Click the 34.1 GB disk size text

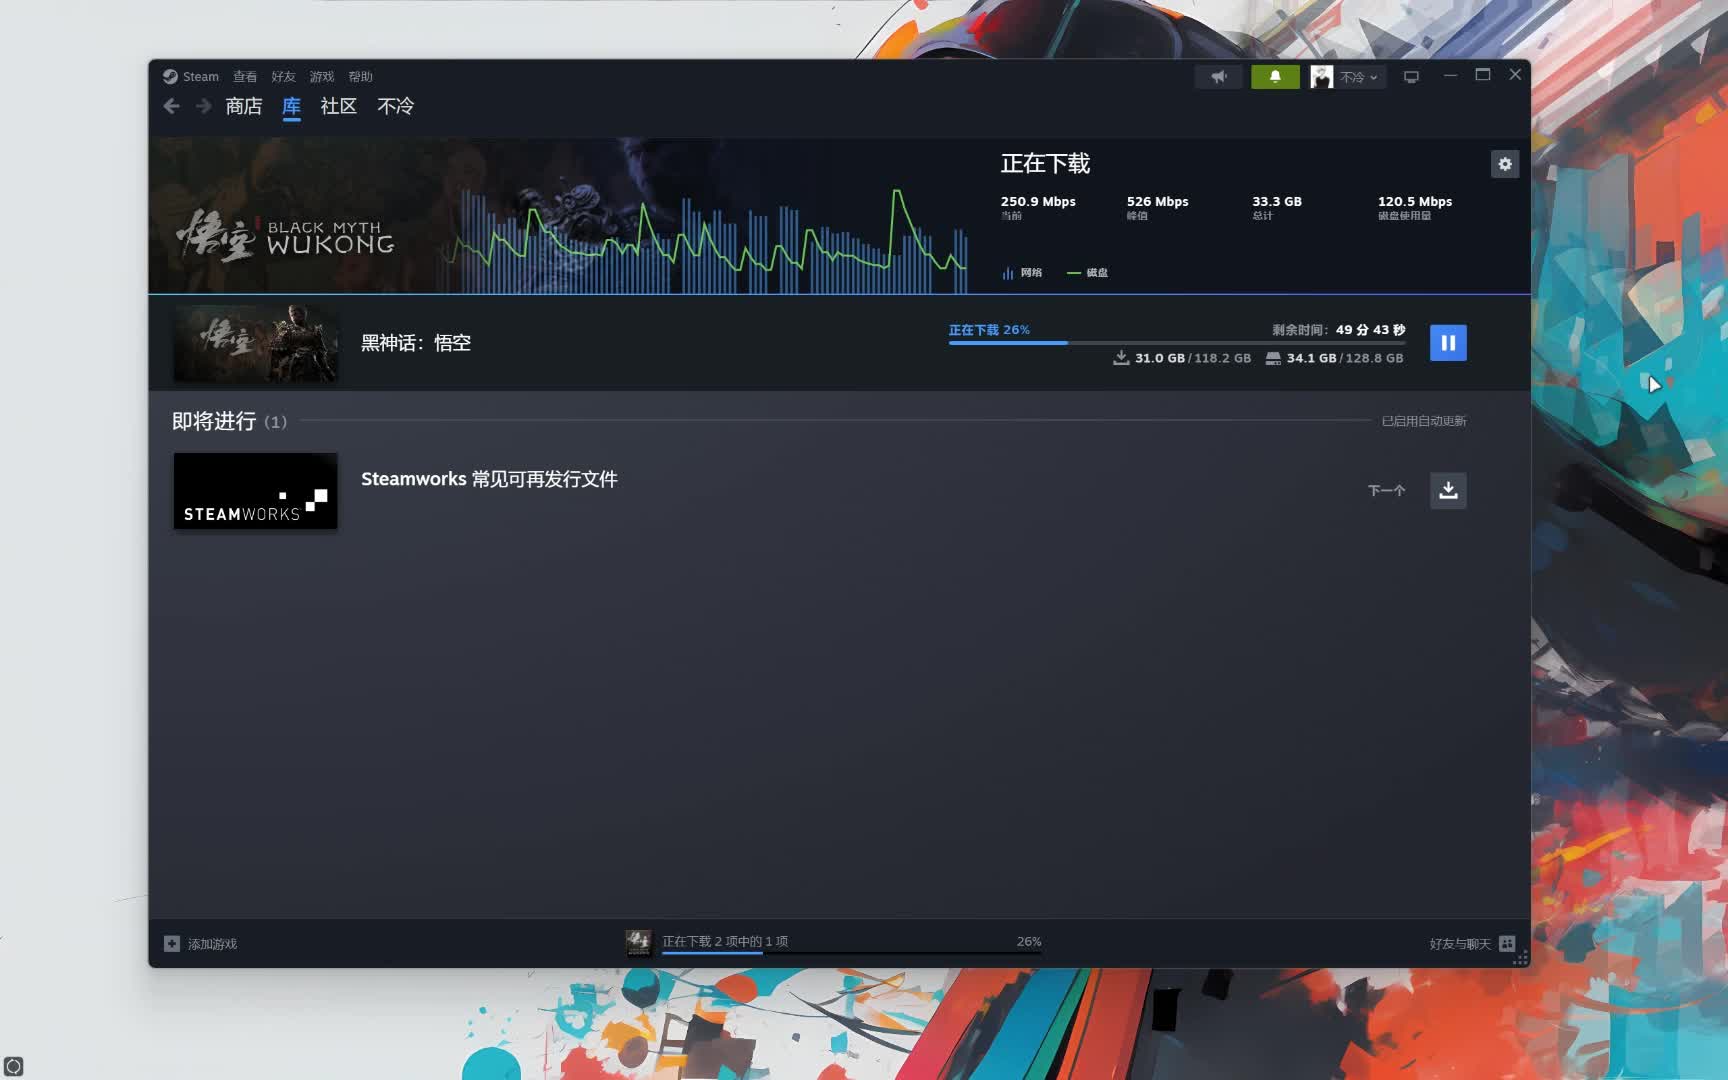tap(1311, 358)
